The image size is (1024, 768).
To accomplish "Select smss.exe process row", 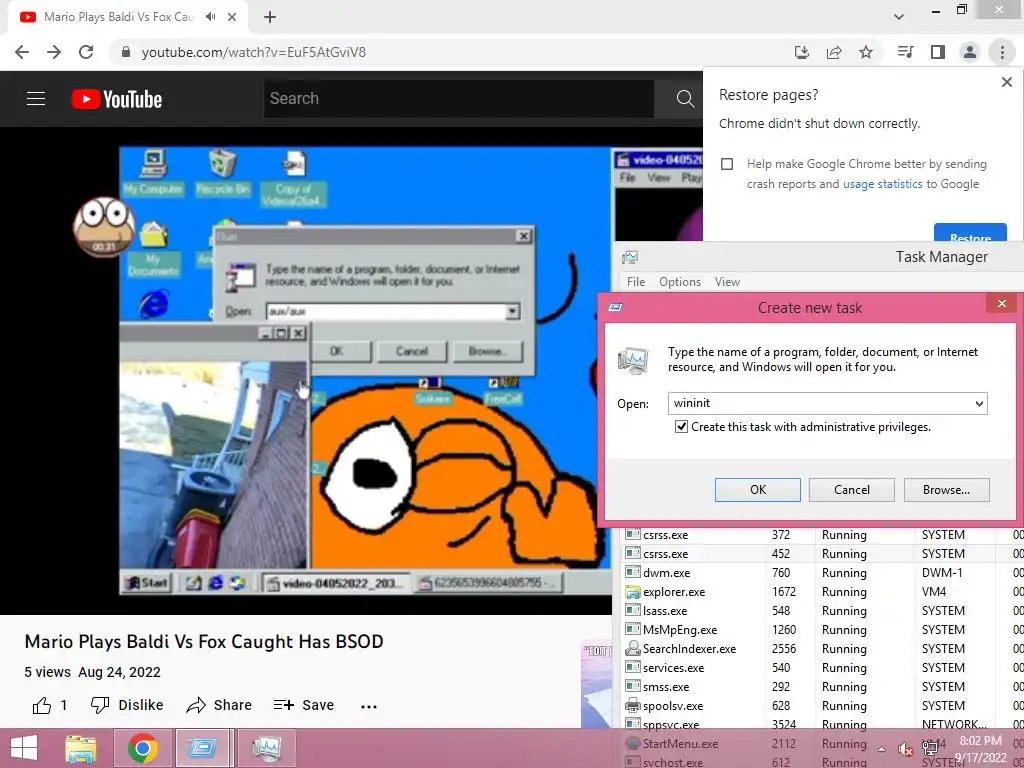I will (x=823, y=686).
